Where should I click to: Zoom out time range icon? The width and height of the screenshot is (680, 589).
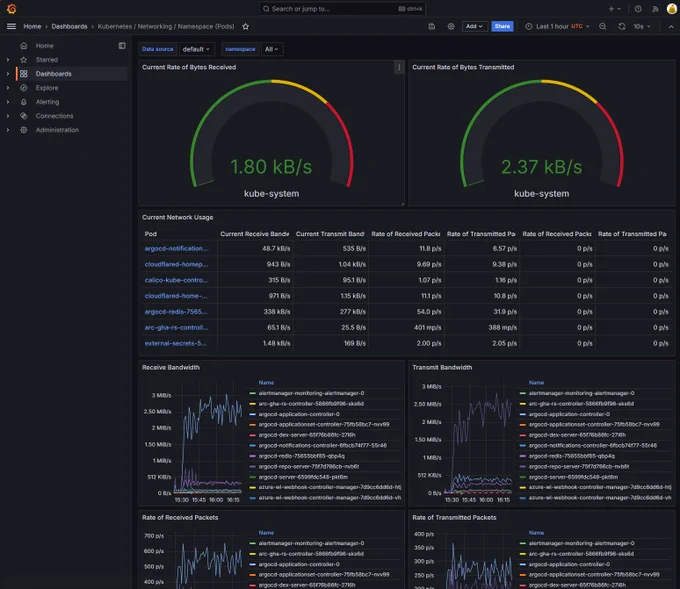603,26
